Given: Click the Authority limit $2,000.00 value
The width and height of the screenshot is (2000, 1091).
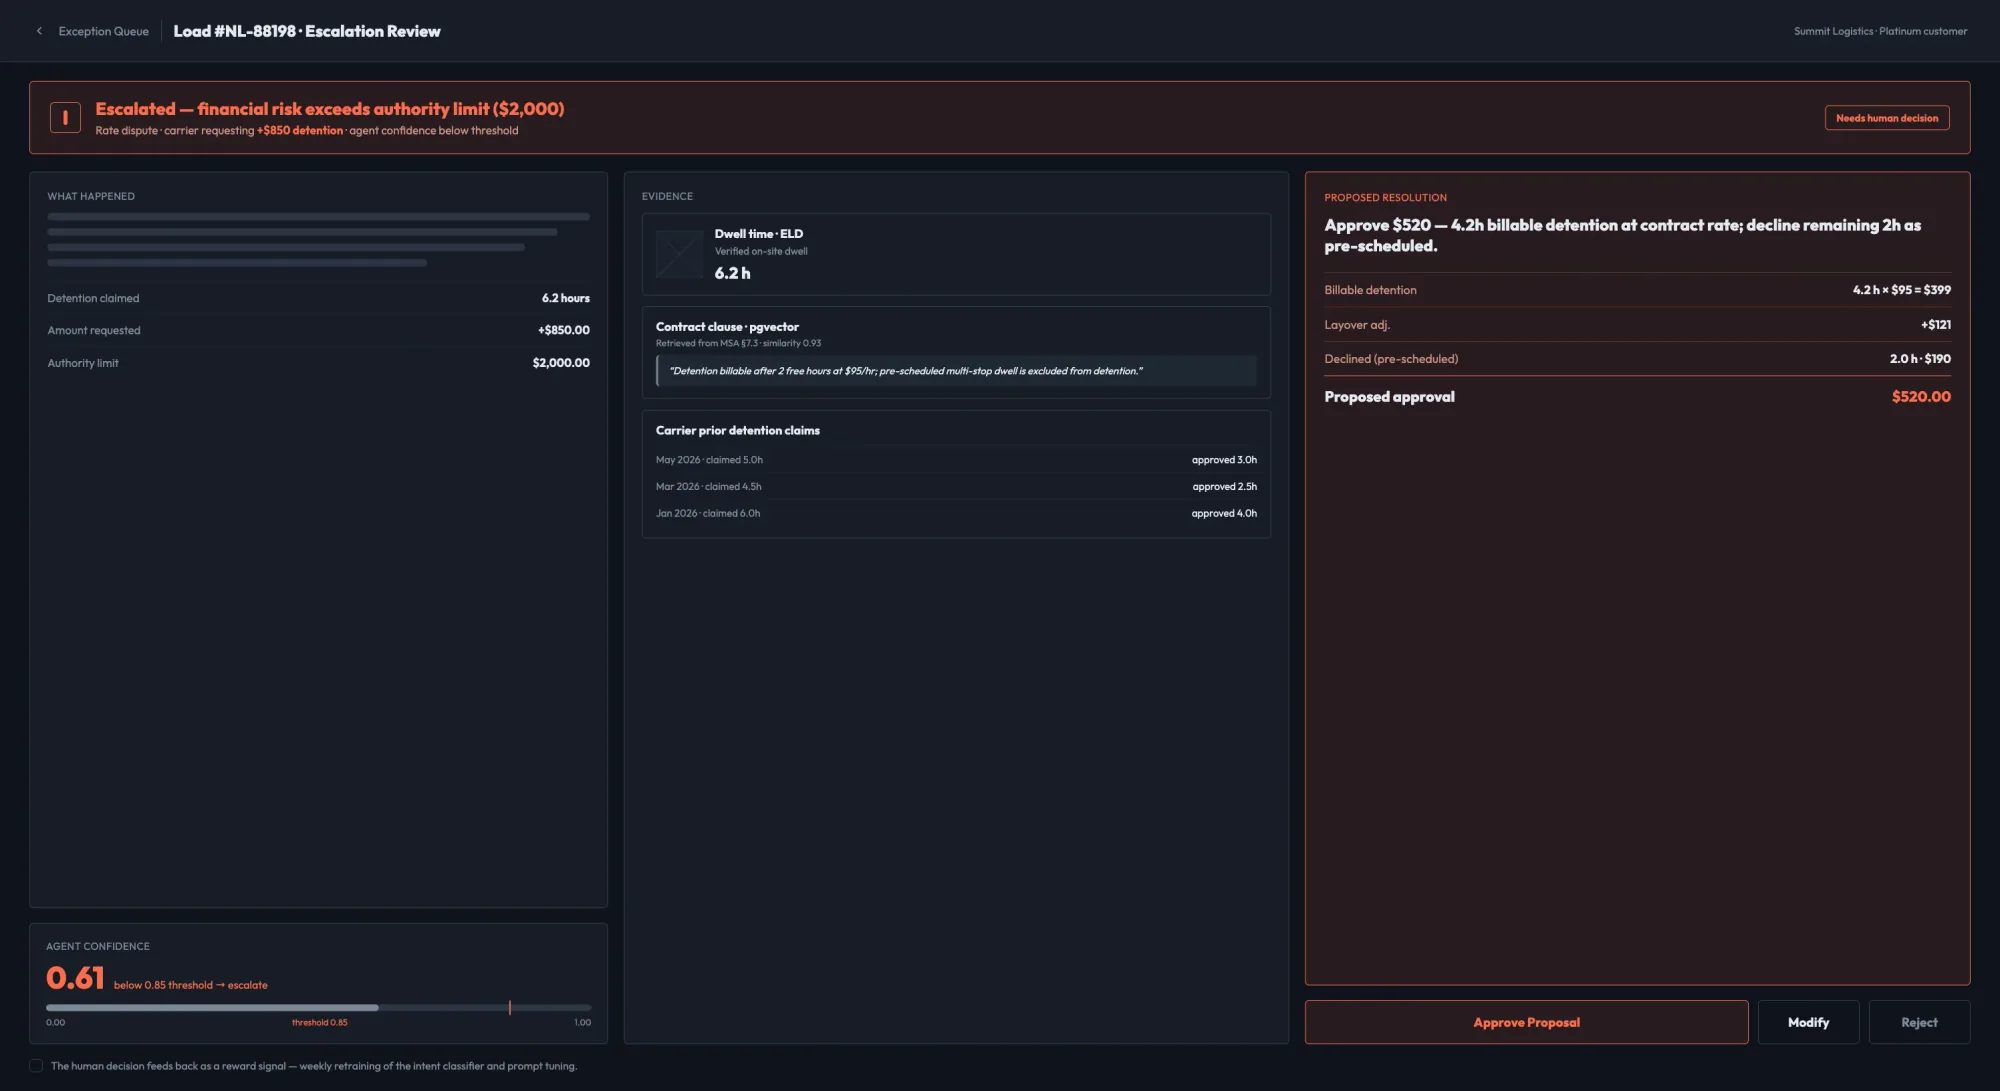Looking at the screenshot, I should 560,363.
